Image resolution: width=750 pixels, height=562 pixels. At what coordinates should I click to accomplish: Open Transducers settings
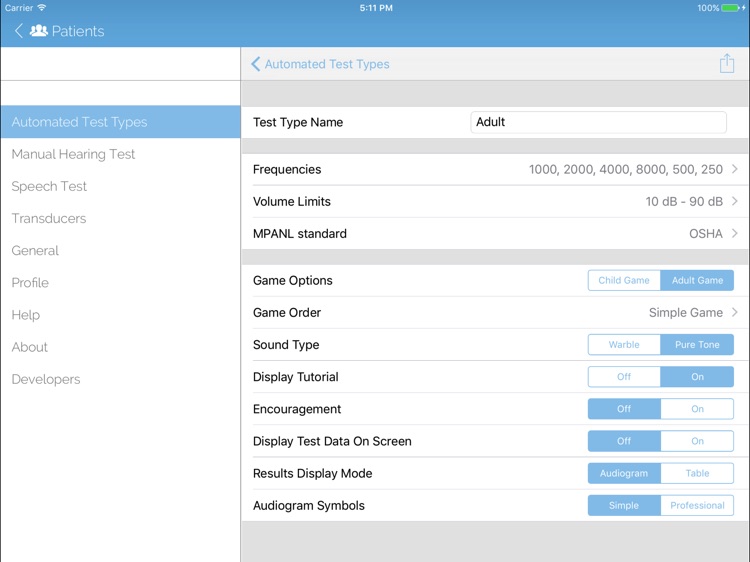121,218
